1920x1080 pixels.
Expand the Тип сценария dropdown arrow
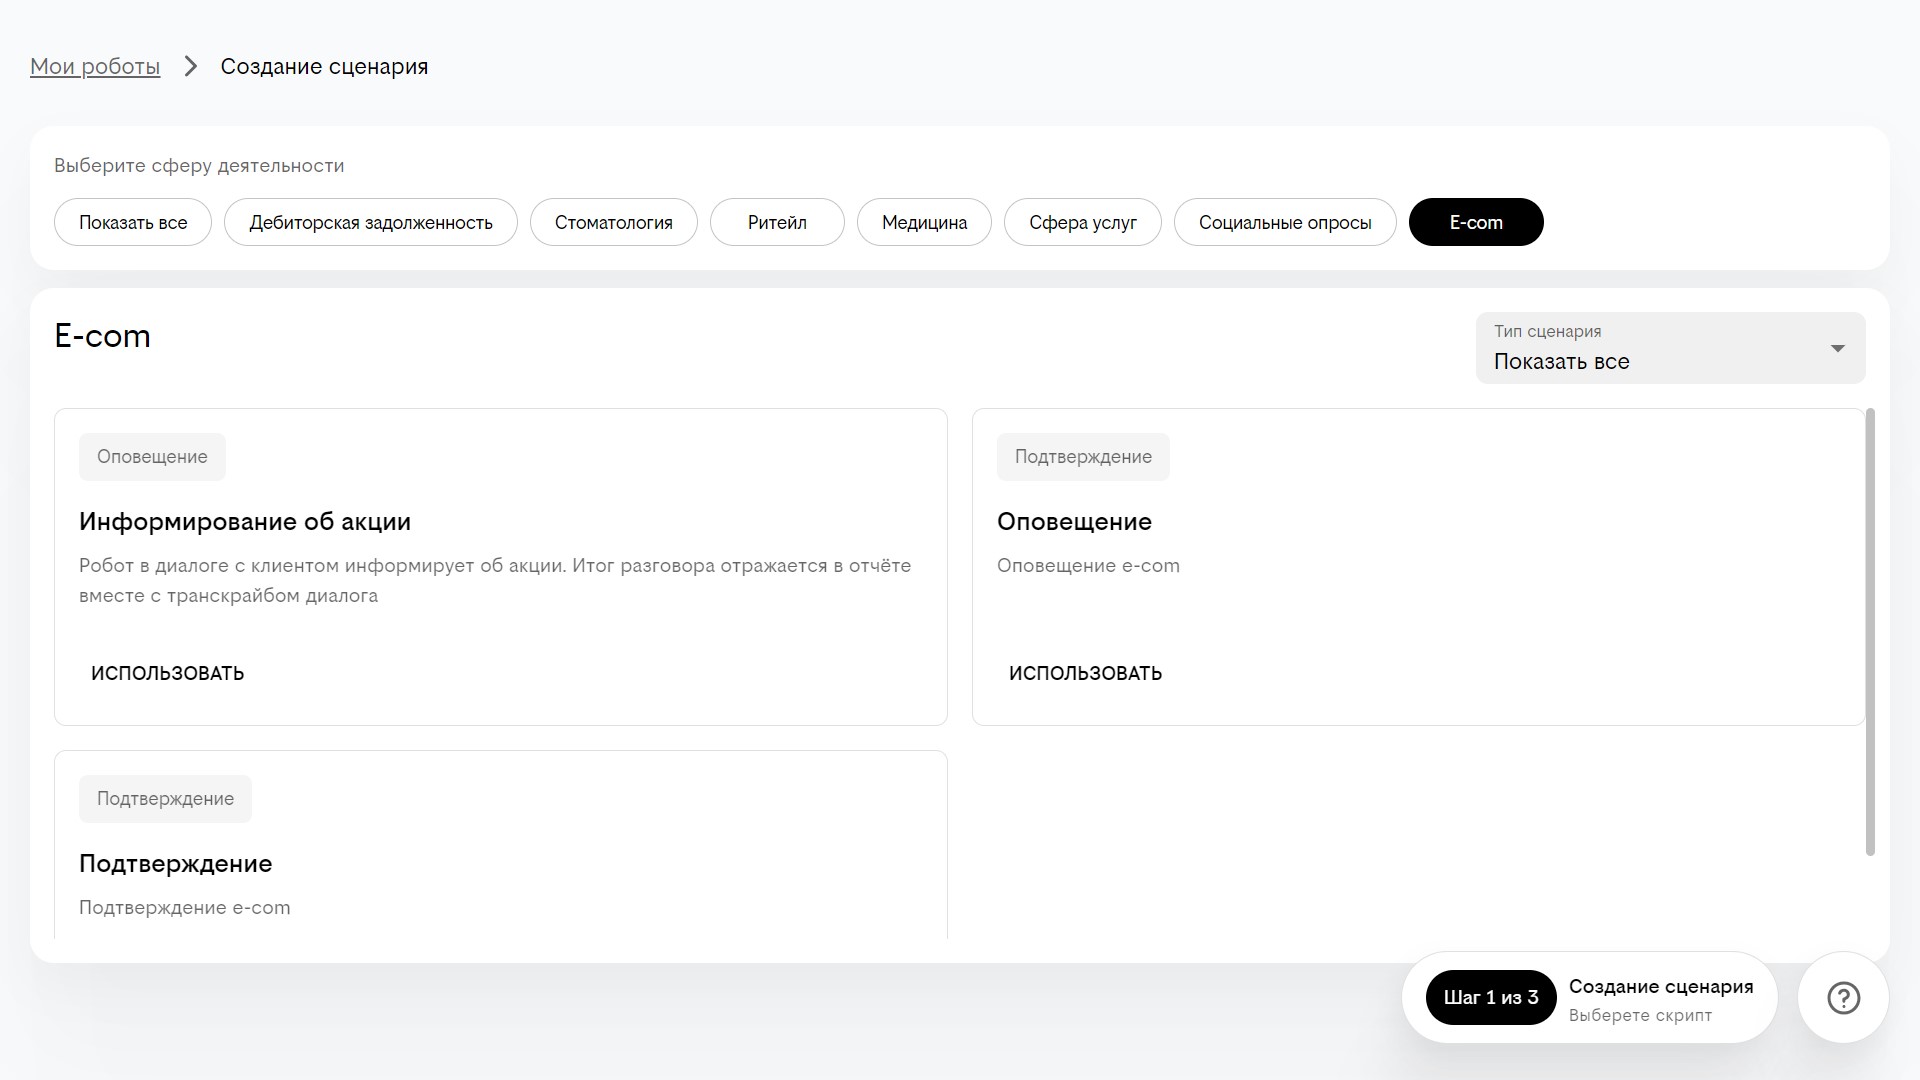pos(1837,348)
